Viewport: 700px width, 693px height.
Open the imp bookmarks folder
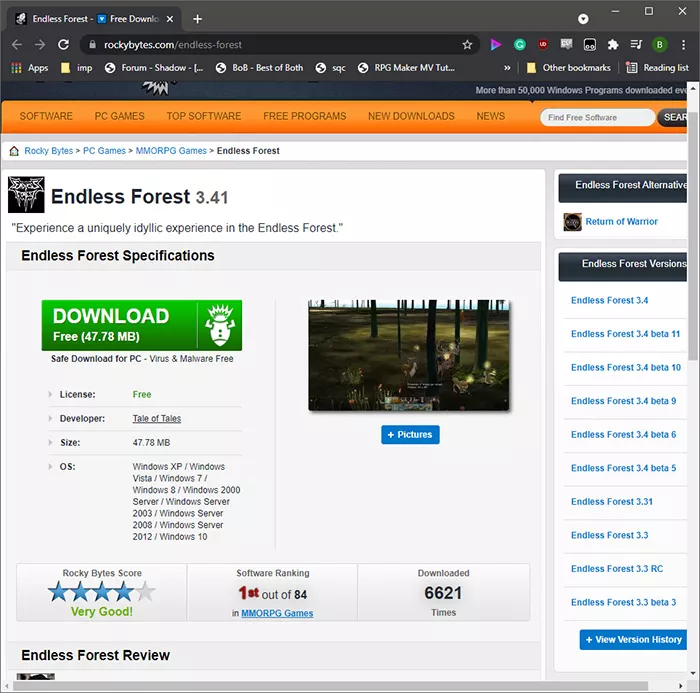(x=77, y=68)
